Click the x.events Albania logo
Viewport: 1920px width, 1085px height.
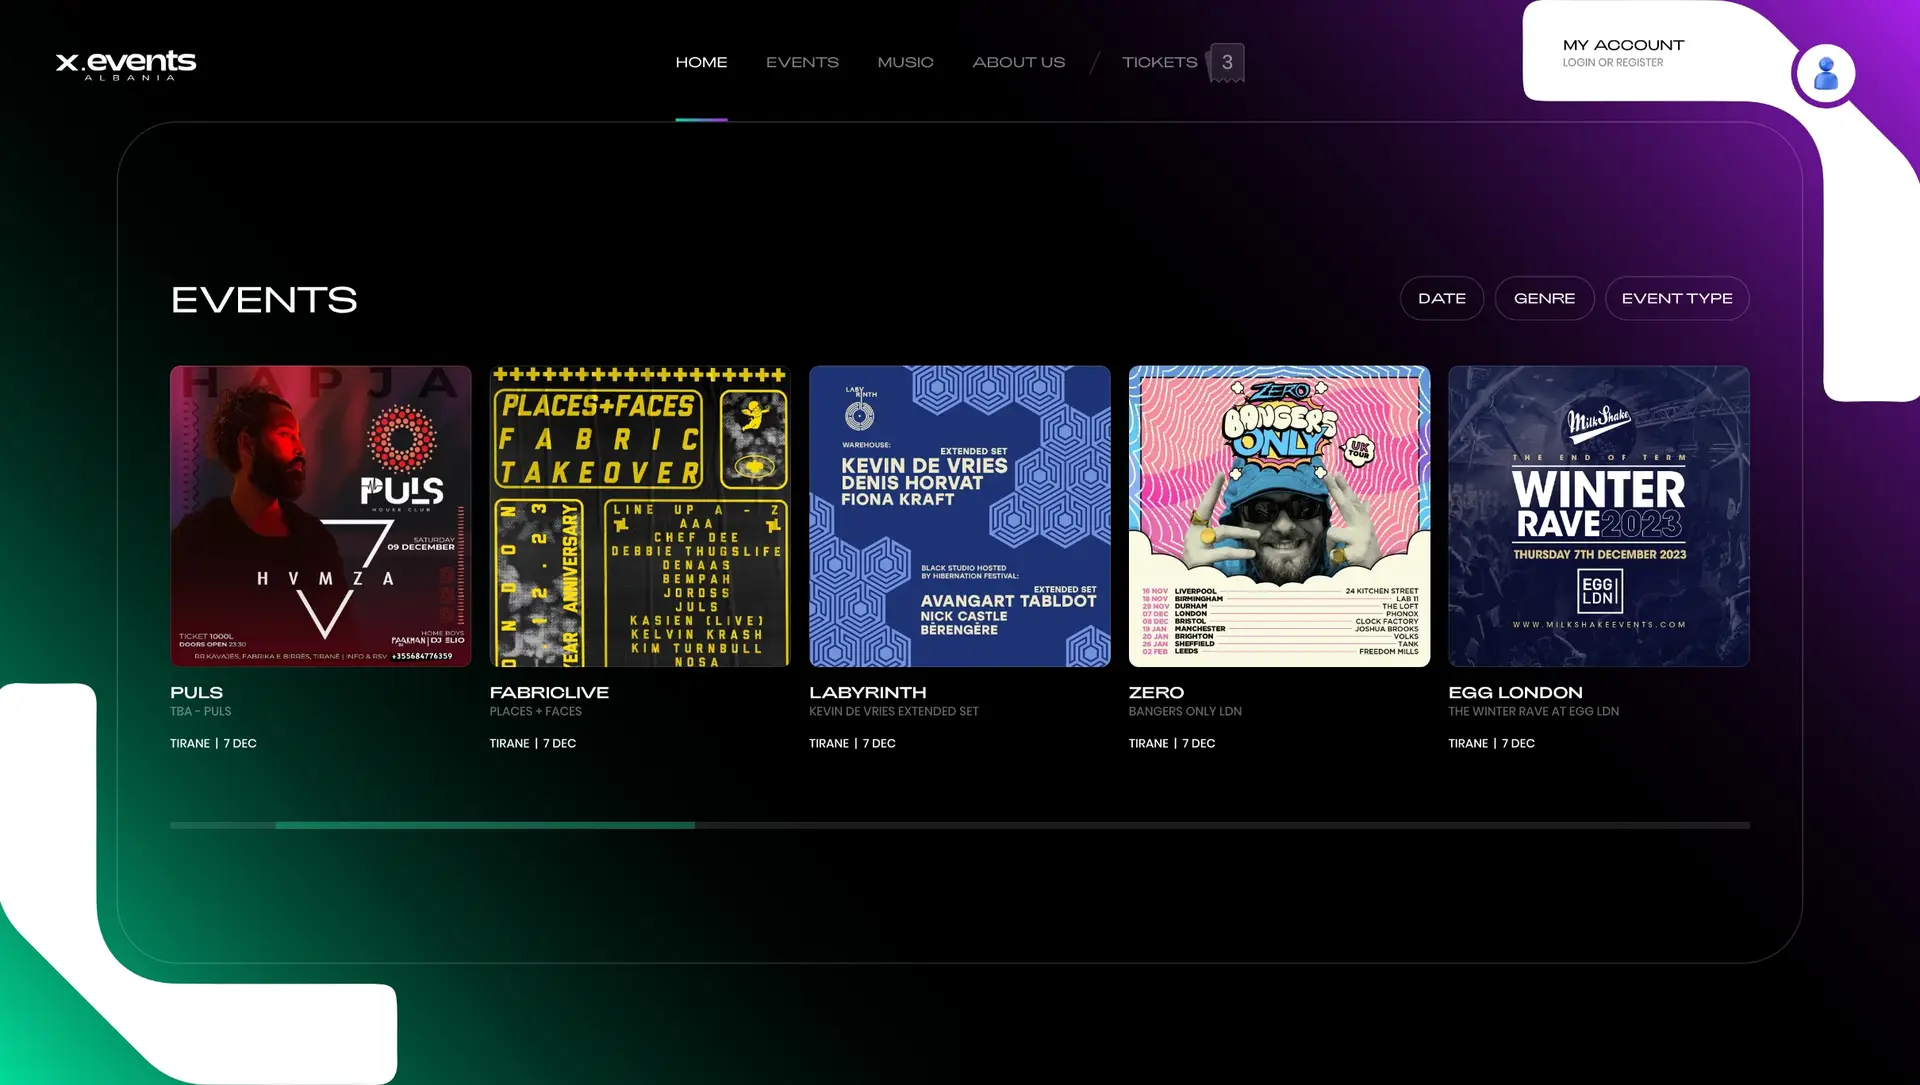tap(126, 64)
